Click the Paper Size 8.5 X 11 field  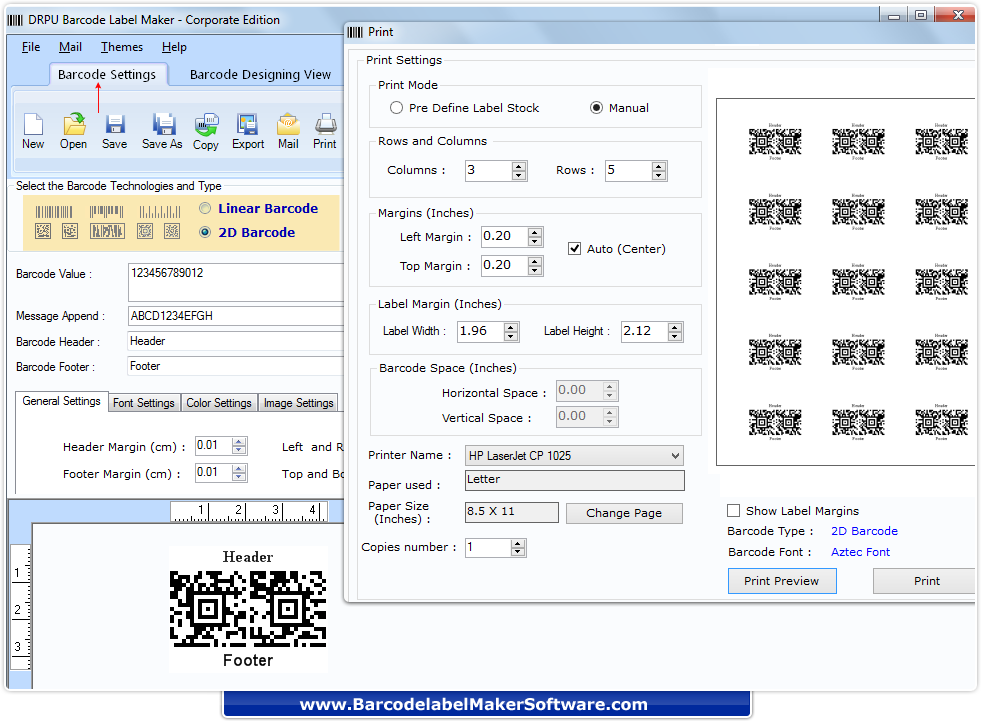[x=512, y=512]
